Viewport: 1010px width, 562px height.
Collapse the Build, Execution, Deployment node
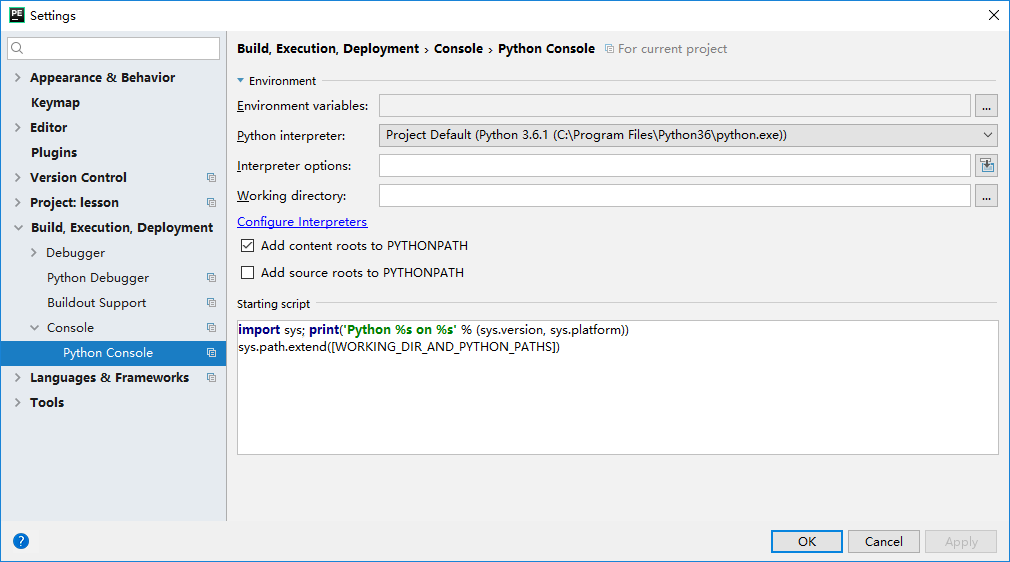tap(18, 228)
